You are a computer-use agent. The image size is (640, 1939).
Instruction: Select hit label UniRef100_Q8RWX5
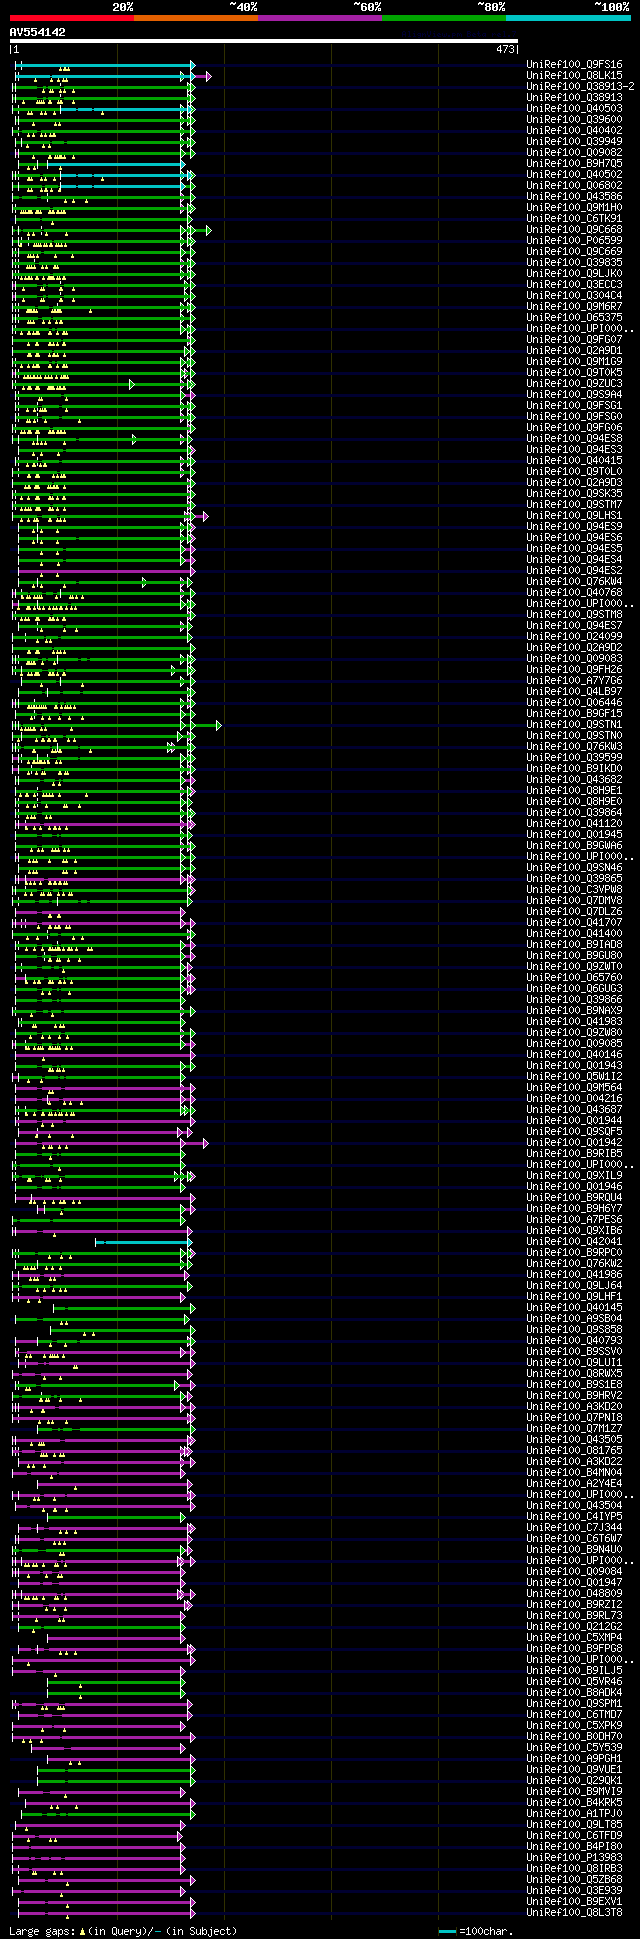574,1373
